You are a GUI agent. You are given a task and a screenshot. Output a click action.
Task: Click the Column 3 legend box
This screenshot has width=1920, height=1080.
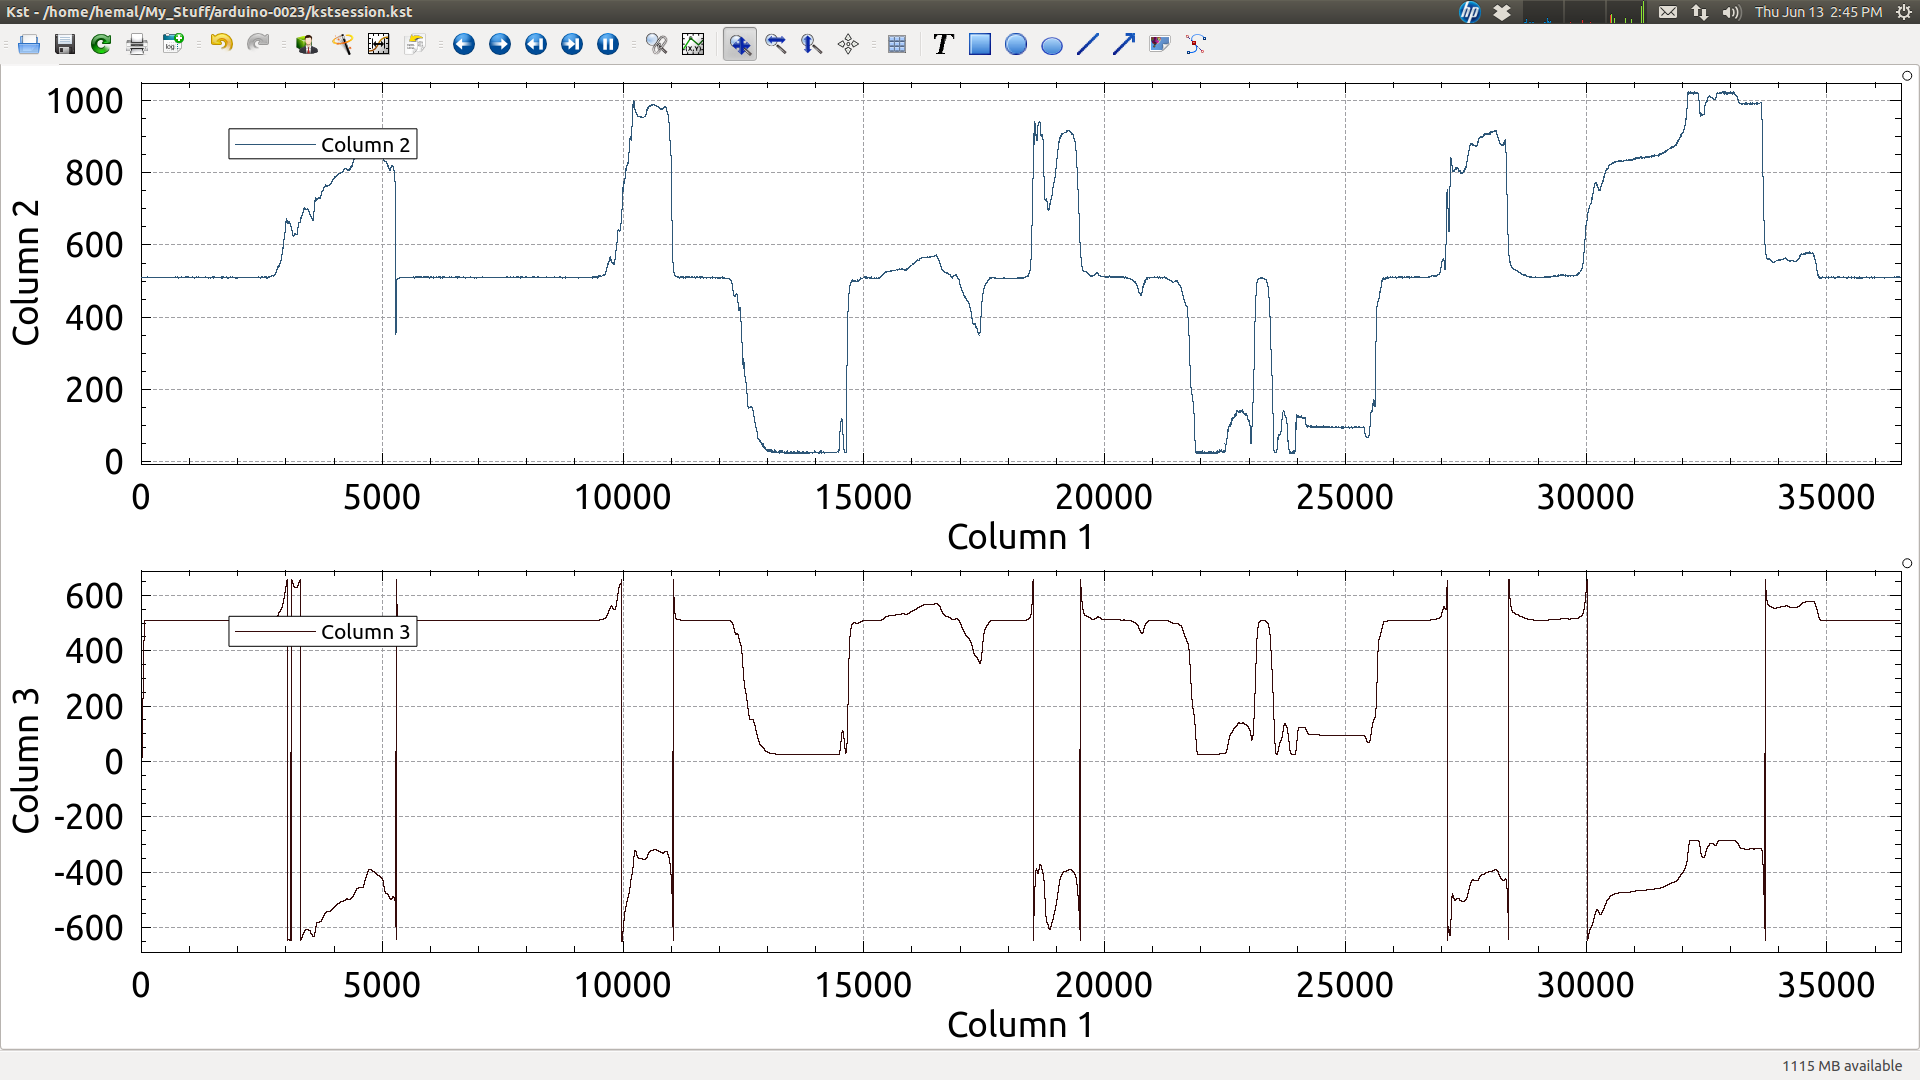click(323, 631)
